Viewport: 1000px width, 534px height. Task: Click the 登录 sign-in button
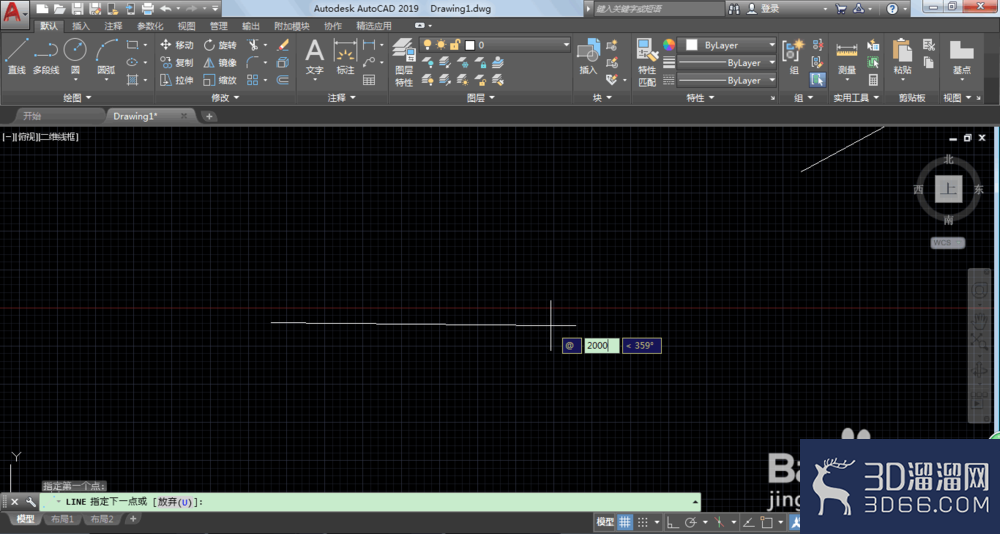pos(763,9)
